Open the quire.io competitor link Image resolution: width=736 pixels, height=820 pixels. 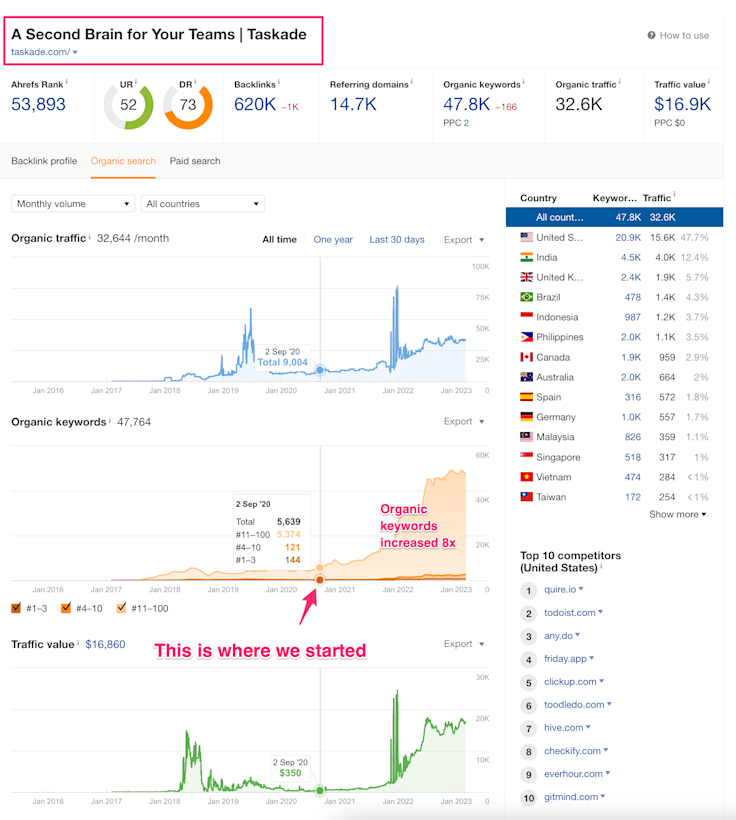[x=560, y=589]
